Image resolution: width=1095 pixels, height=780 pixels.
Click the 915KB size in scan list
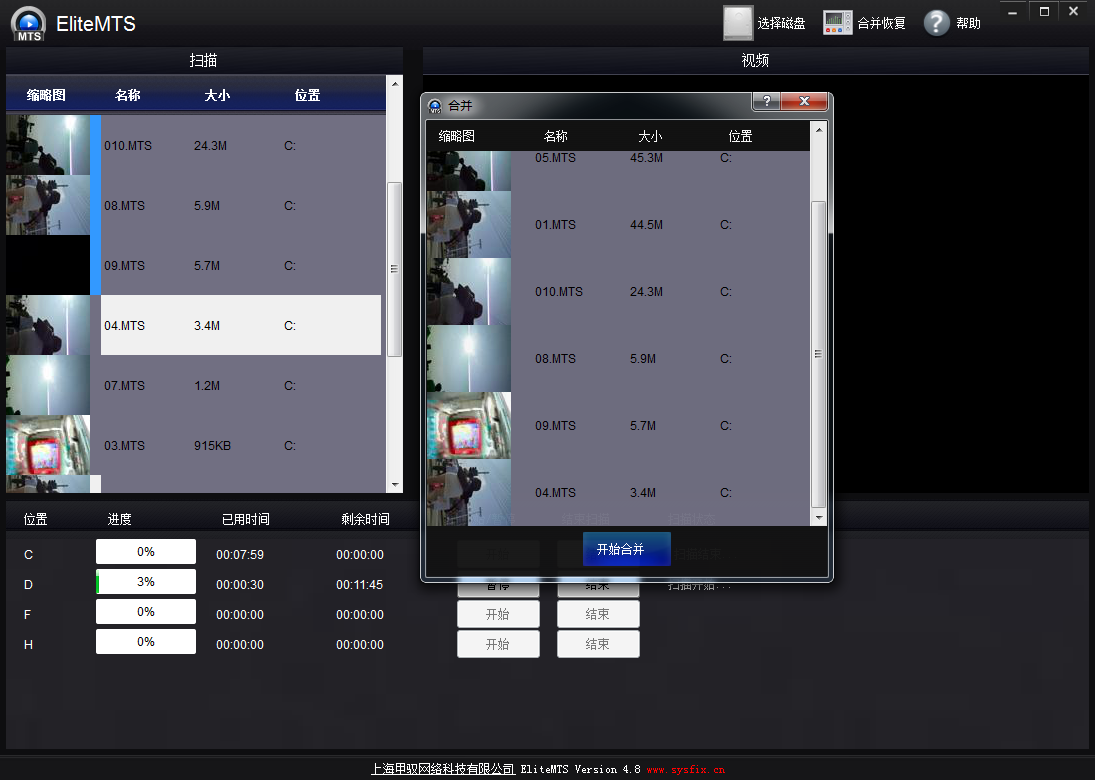[x=212, y=446]
